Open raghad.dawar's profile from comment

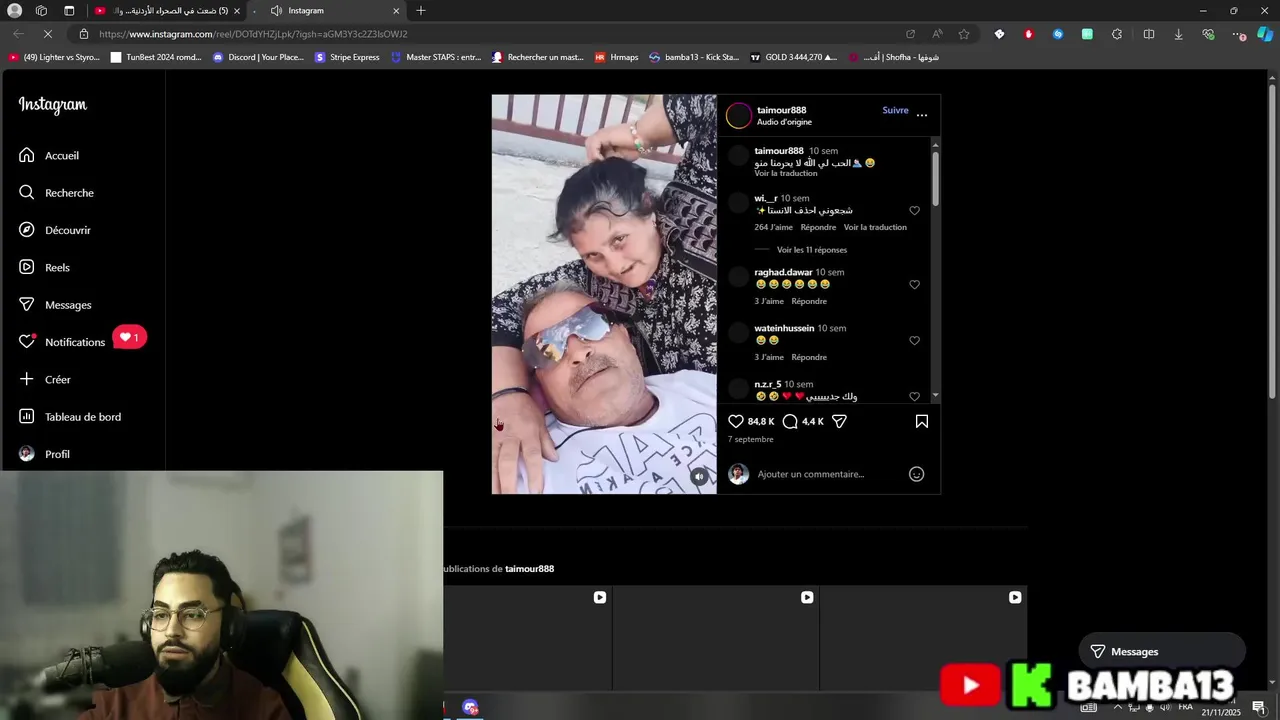783,272
